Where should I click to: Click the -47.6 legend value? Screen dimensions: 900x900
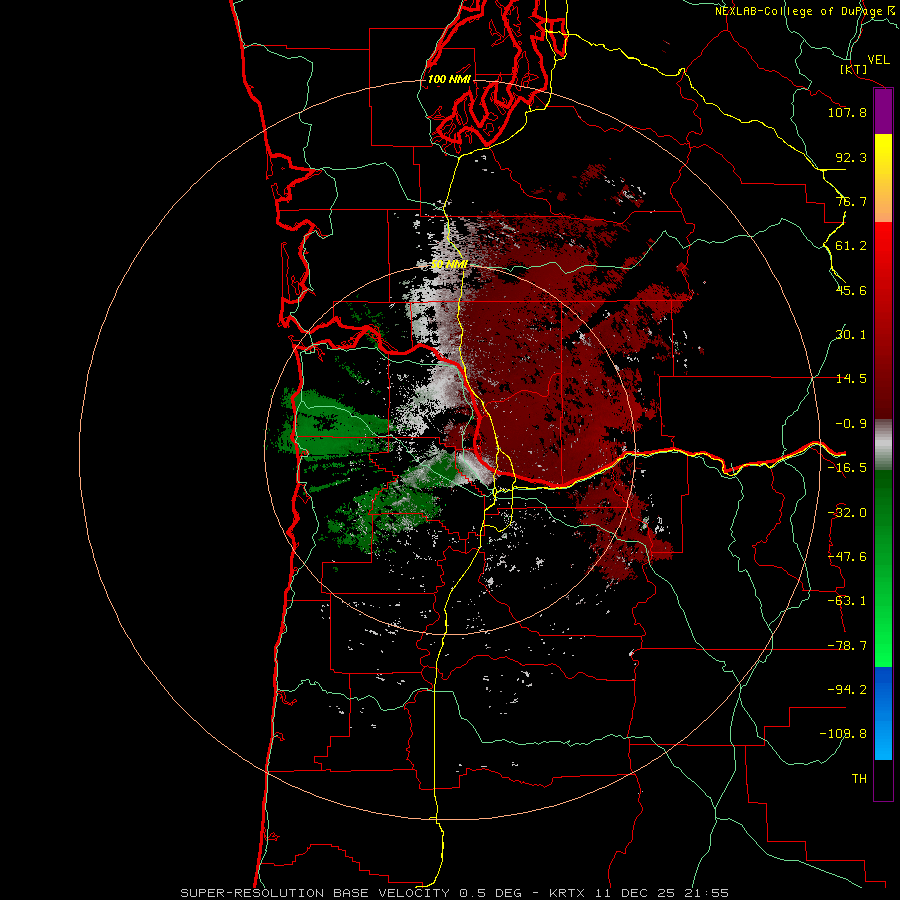(847, 557)
